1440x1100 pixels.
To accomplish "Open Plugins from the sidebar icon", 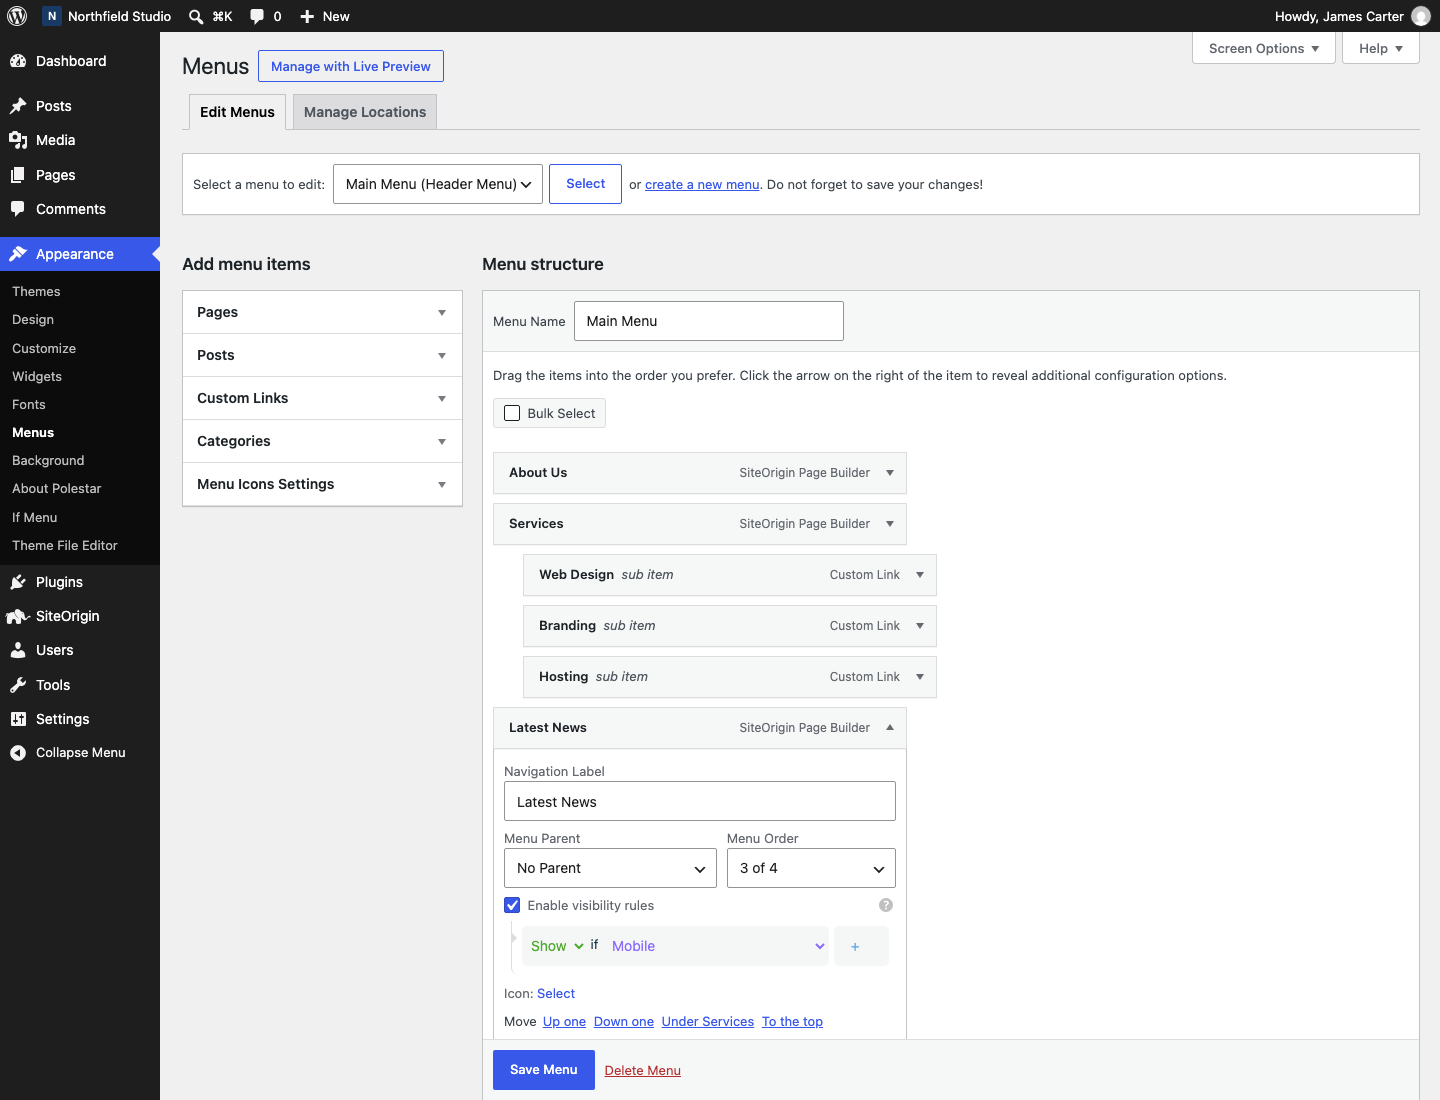I will click(18, 582).
